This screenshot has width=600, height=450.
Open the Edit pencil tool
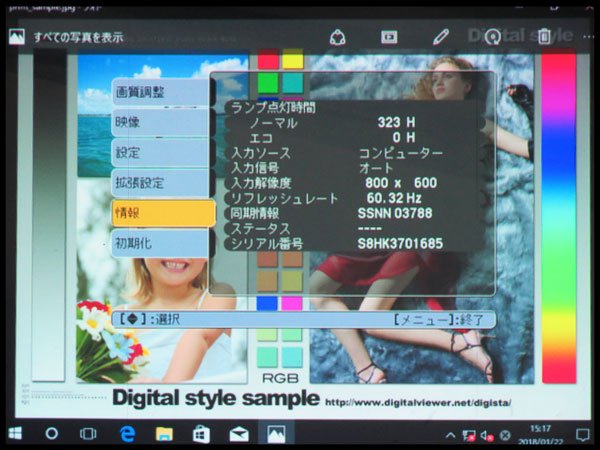[440, 38]
